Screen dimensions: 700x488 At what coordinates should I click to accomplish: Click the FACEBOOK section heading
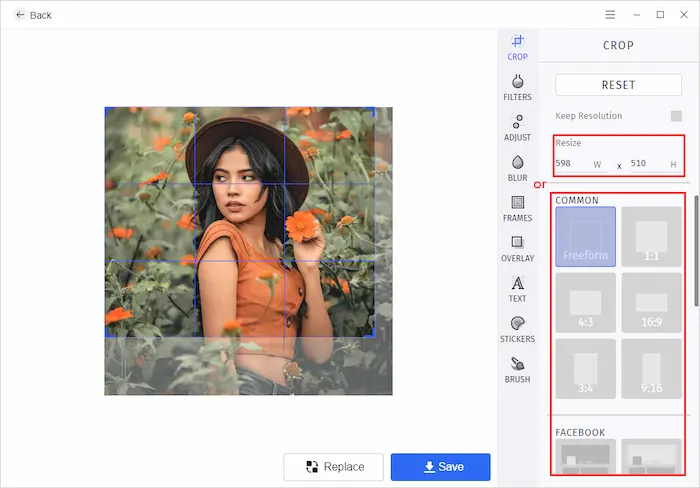tap(580, 432)
